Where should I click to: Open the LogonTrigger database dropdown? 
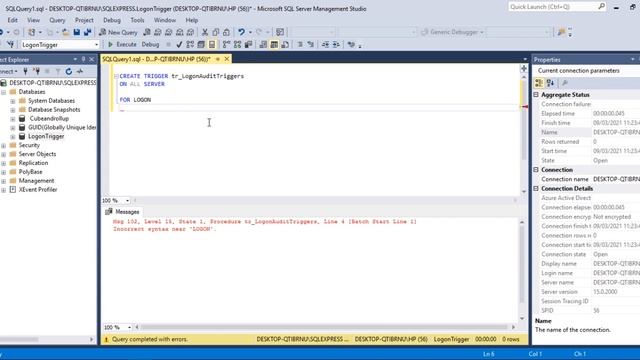(x=96, y=44)
